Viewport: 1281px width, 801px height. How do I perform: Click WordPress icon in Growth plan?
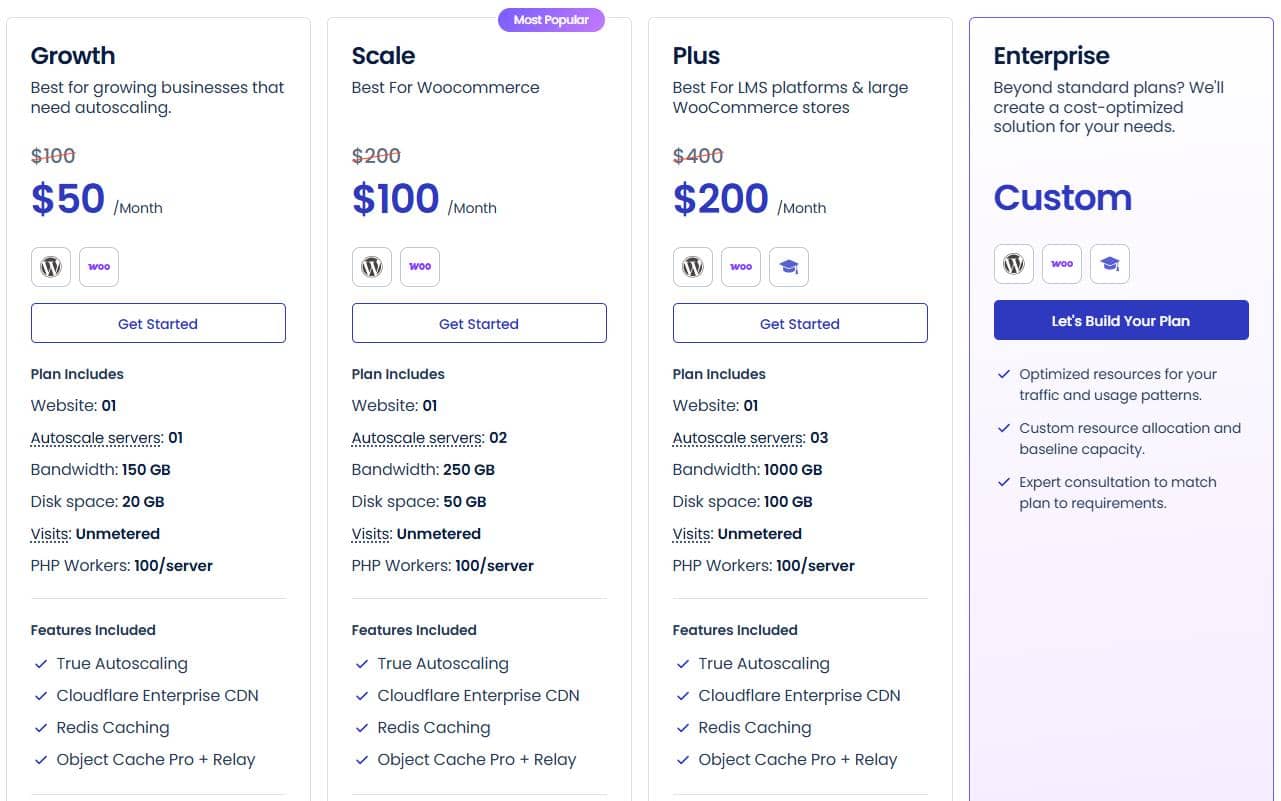click(x=51, y=267)
